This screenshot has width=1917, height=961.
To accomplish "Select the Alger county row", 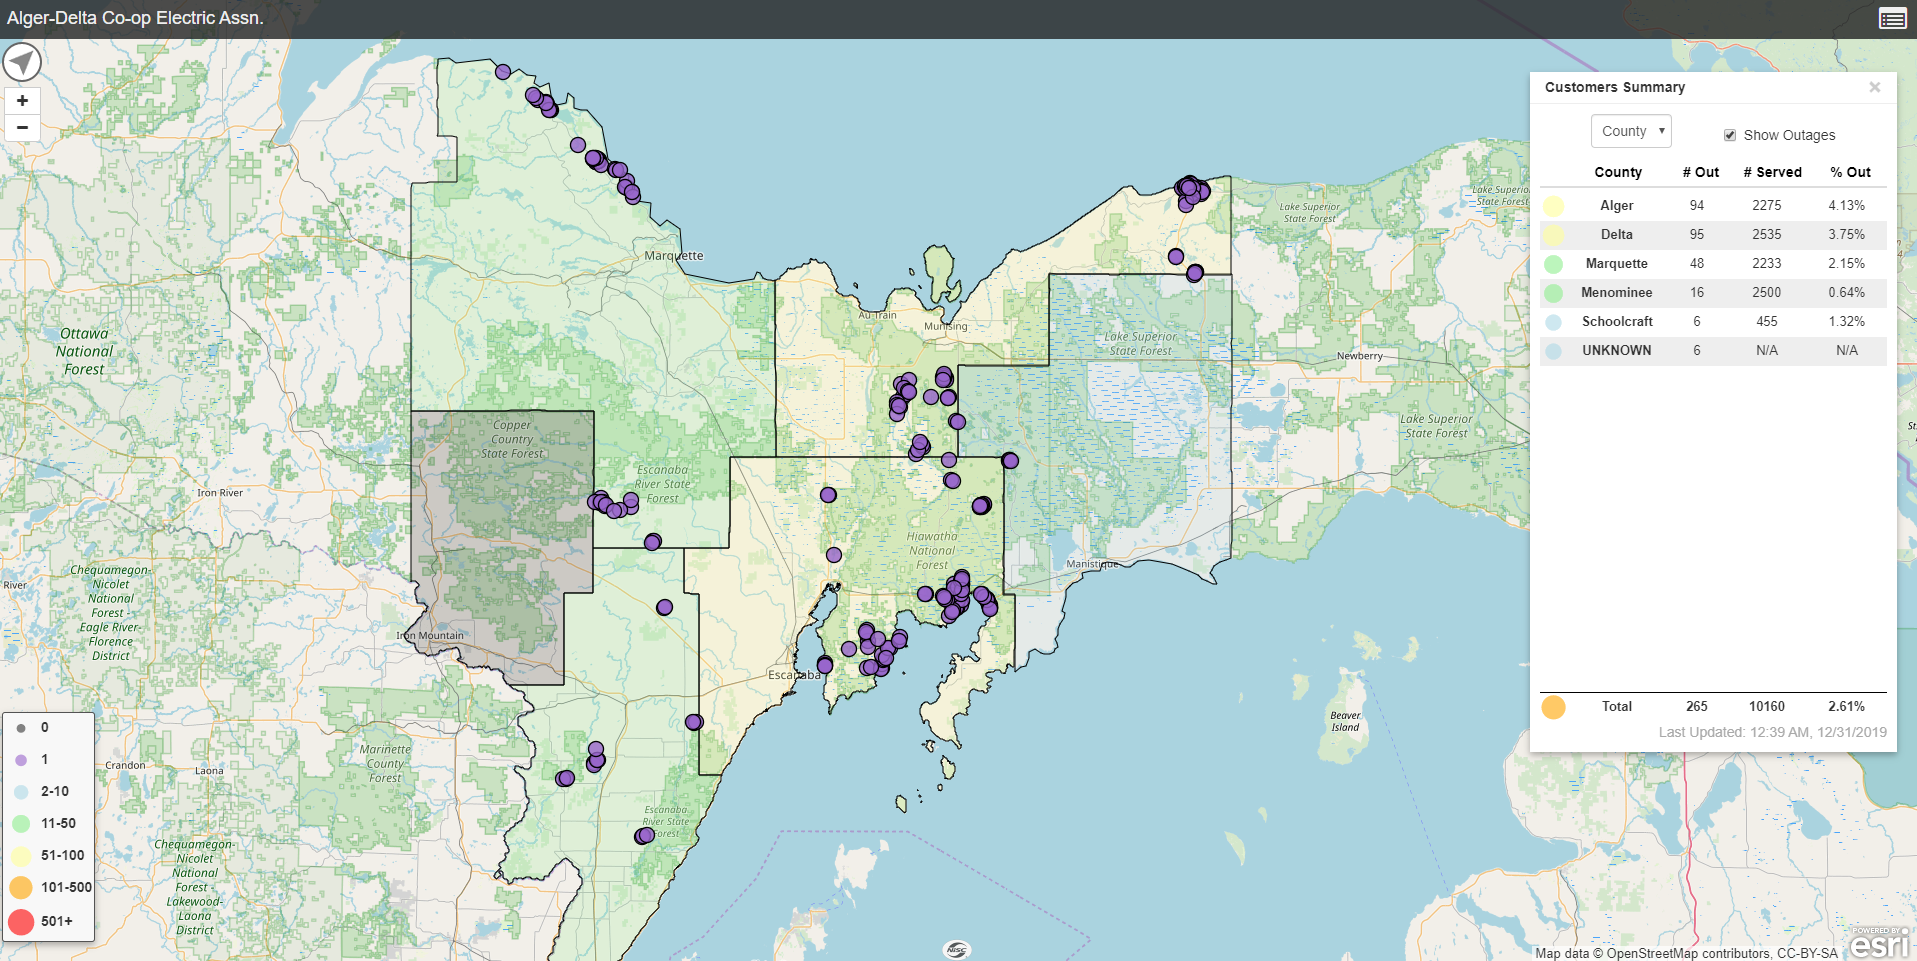I will tap(1713, 205).
